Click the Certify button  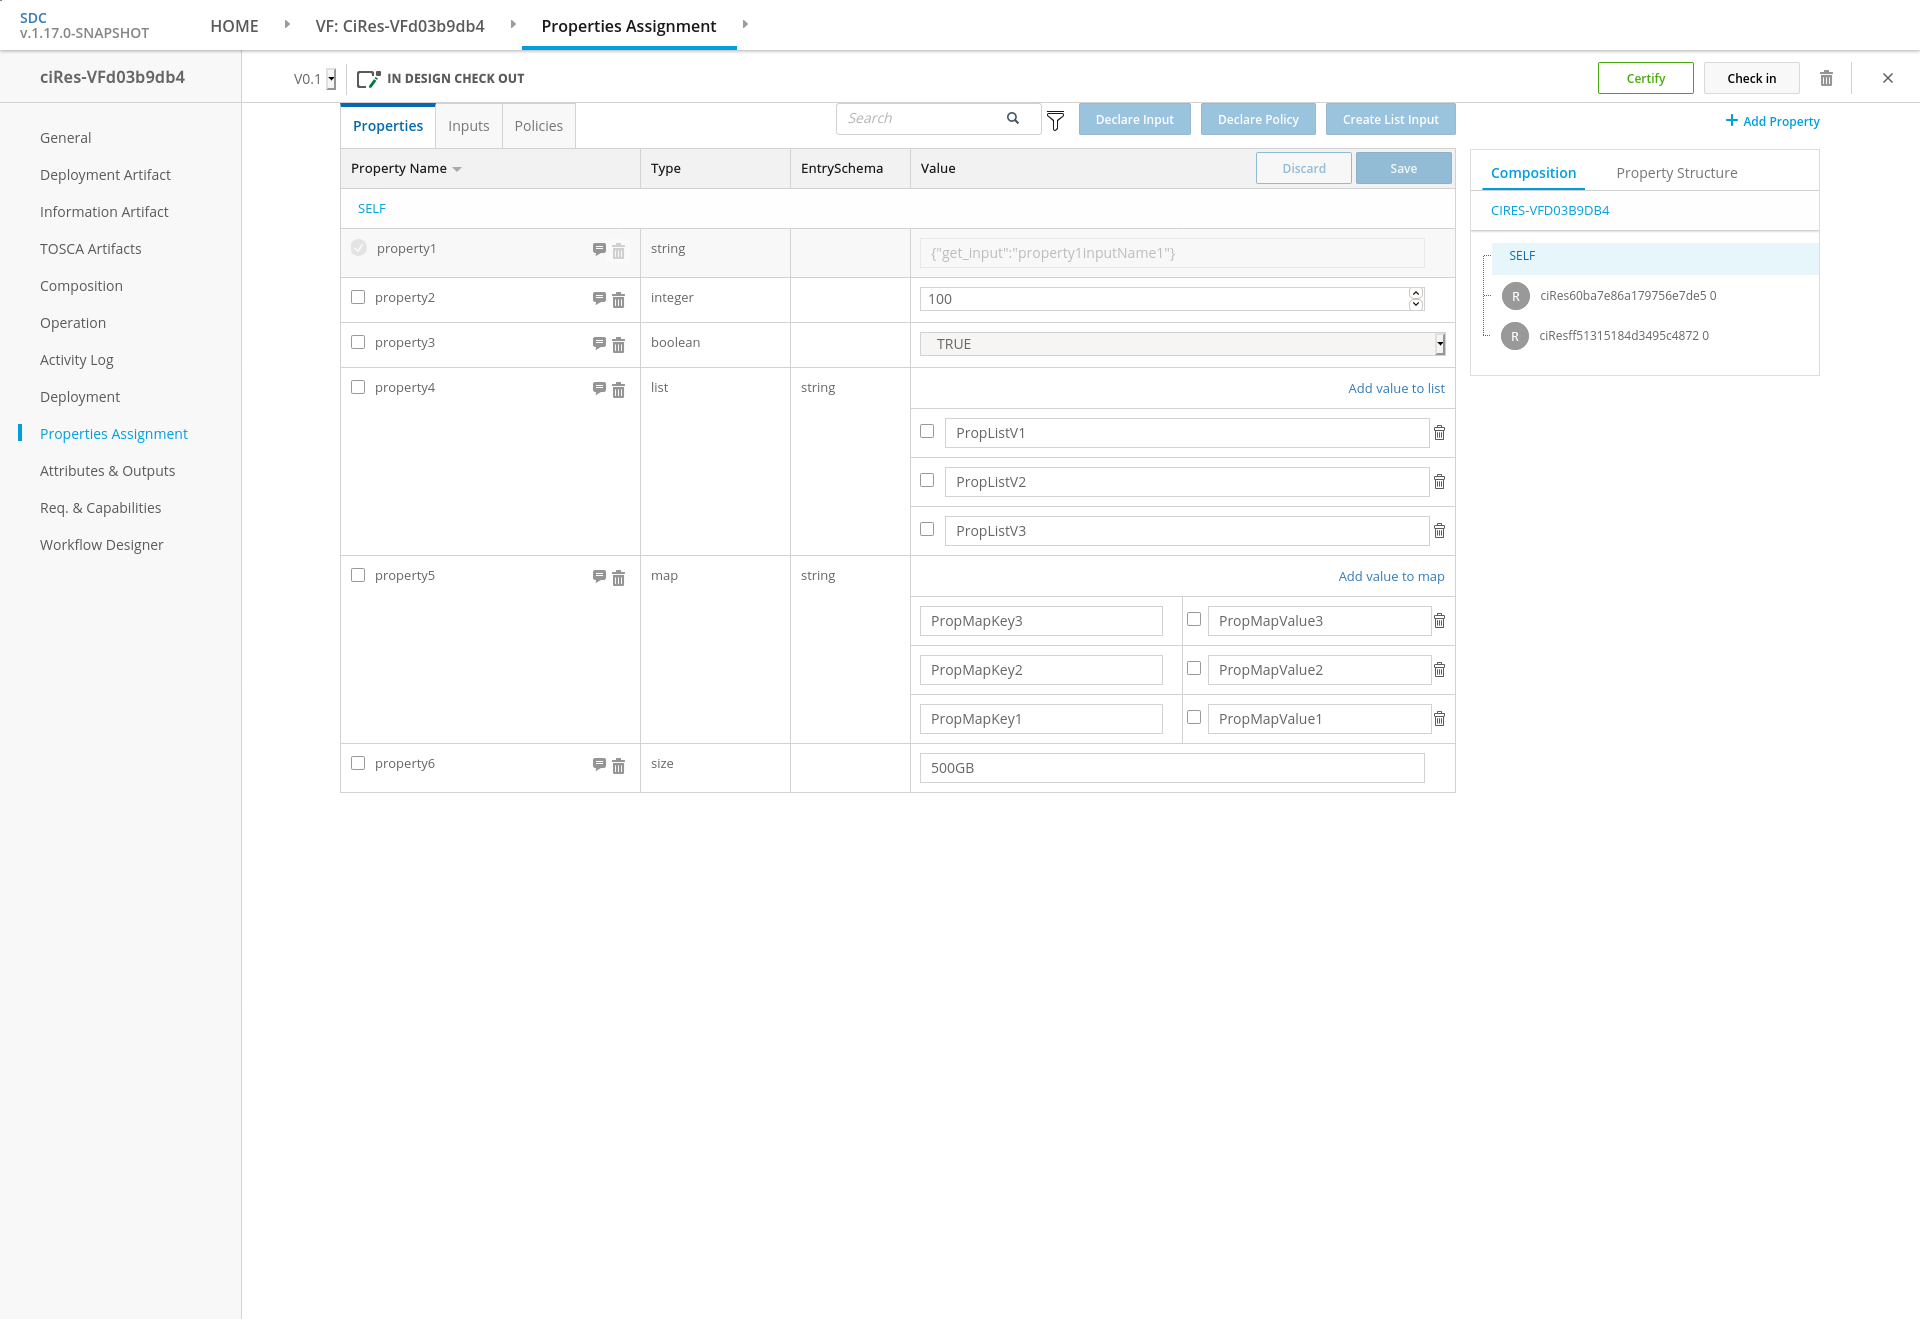point(1646,78)
